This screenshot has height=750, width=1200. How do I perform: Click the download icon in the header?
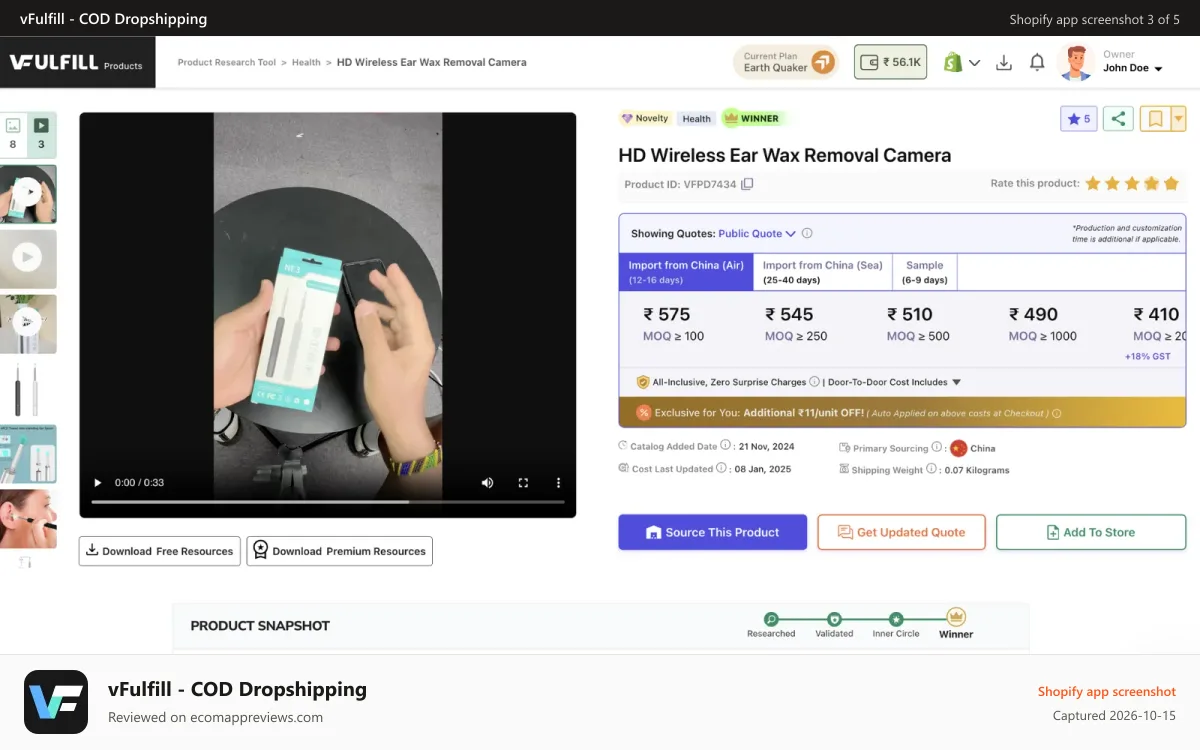[1004, 62]
